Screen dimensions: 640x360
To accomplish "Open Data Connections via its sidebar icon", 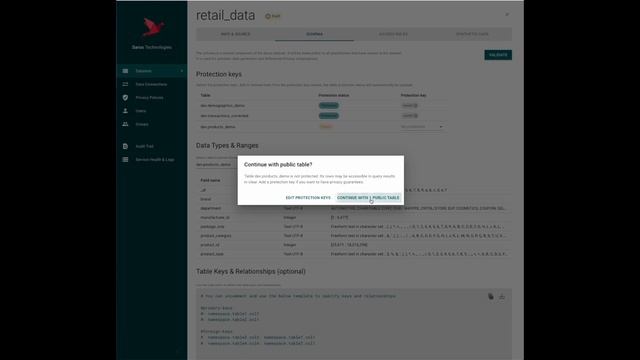I will click(125, 84).
